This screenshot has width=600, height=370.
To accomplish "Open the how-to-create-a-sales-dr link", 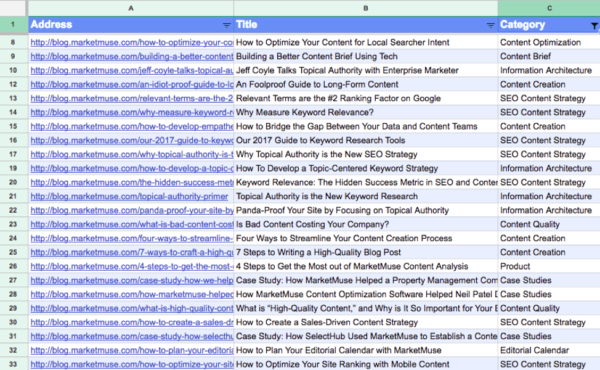I will [x=132, y=323].
